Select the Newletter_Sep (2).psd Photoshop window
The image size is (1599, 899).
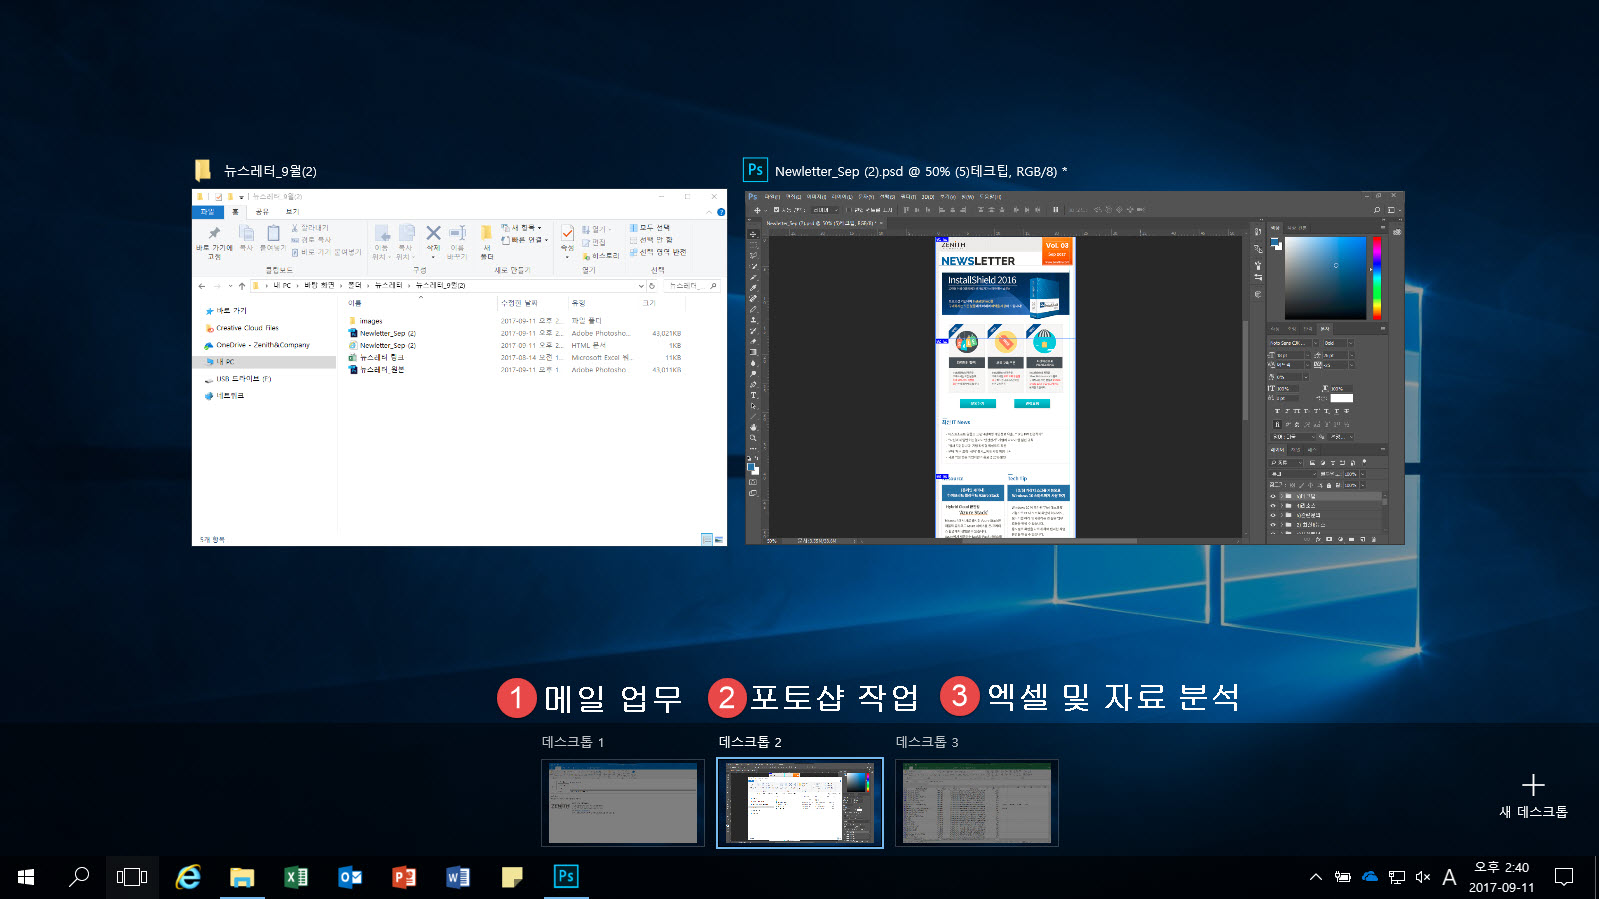click(1074, 367)
